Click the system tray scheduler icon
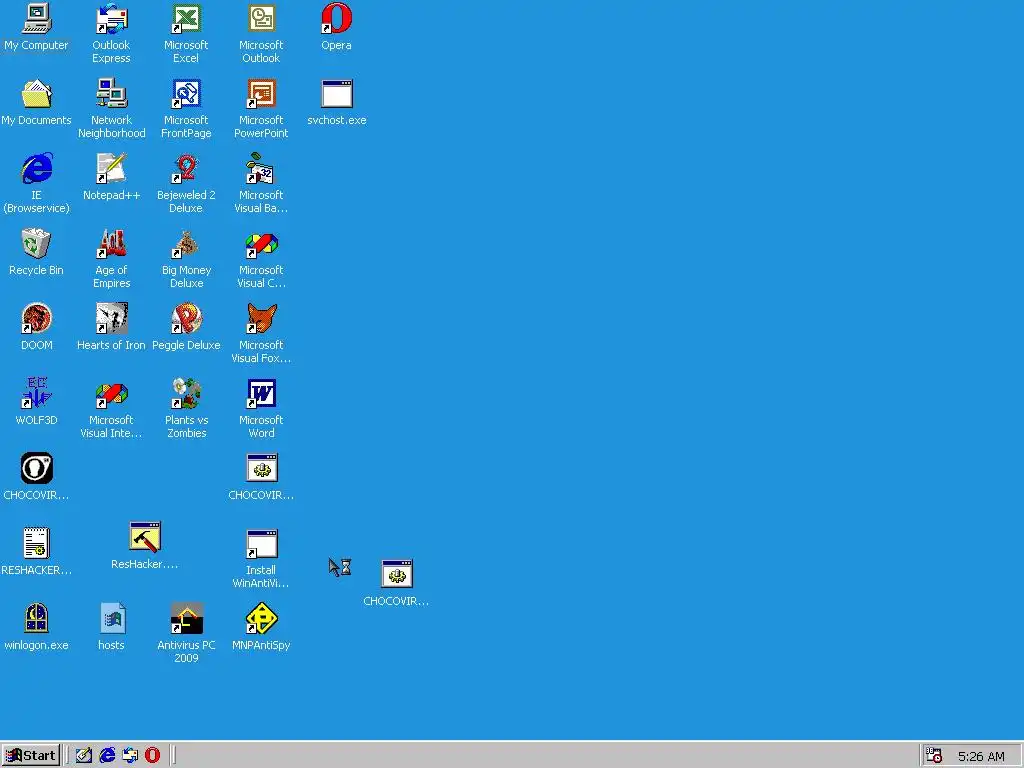 click(x=934, y=756)
